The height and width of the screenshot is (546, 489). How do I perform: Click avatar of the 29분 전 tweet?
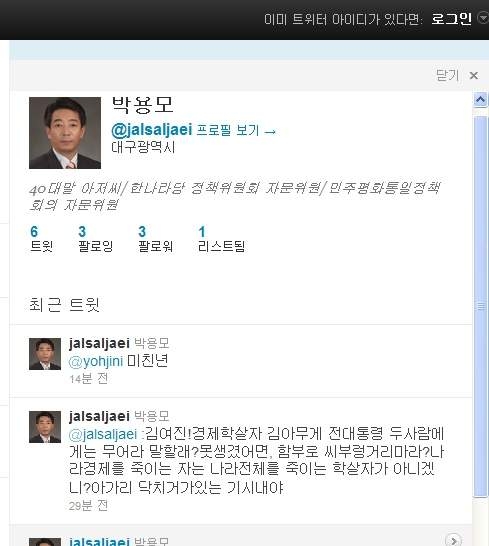click(45, 427)
